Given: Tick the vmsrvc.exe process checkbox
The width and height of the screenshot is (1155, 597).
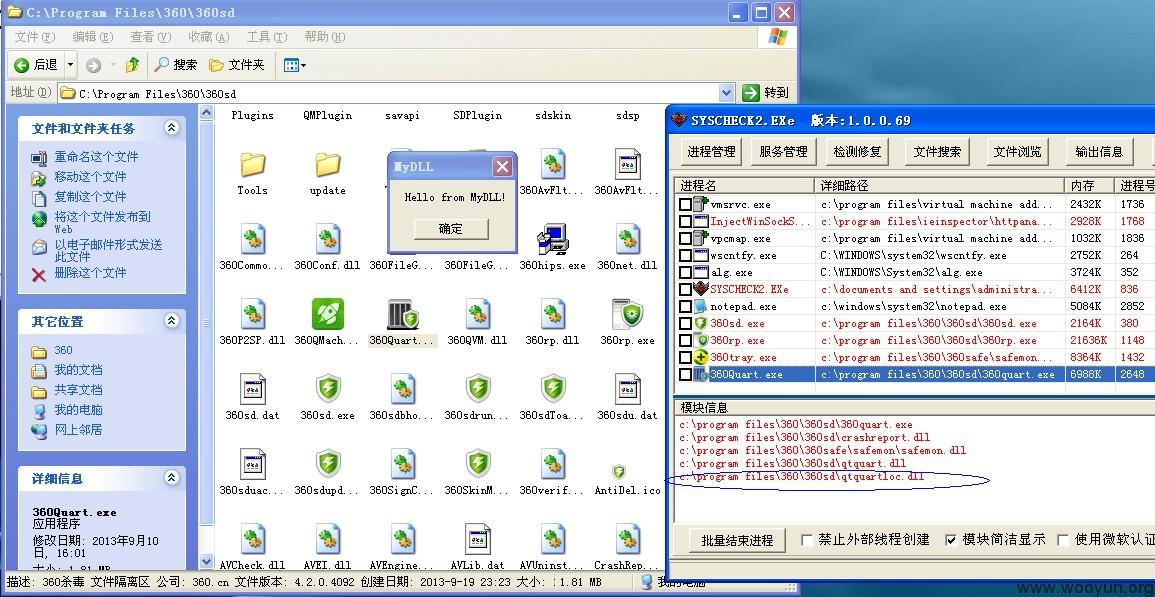Looking at the screenshot, I should pos(685,204).
